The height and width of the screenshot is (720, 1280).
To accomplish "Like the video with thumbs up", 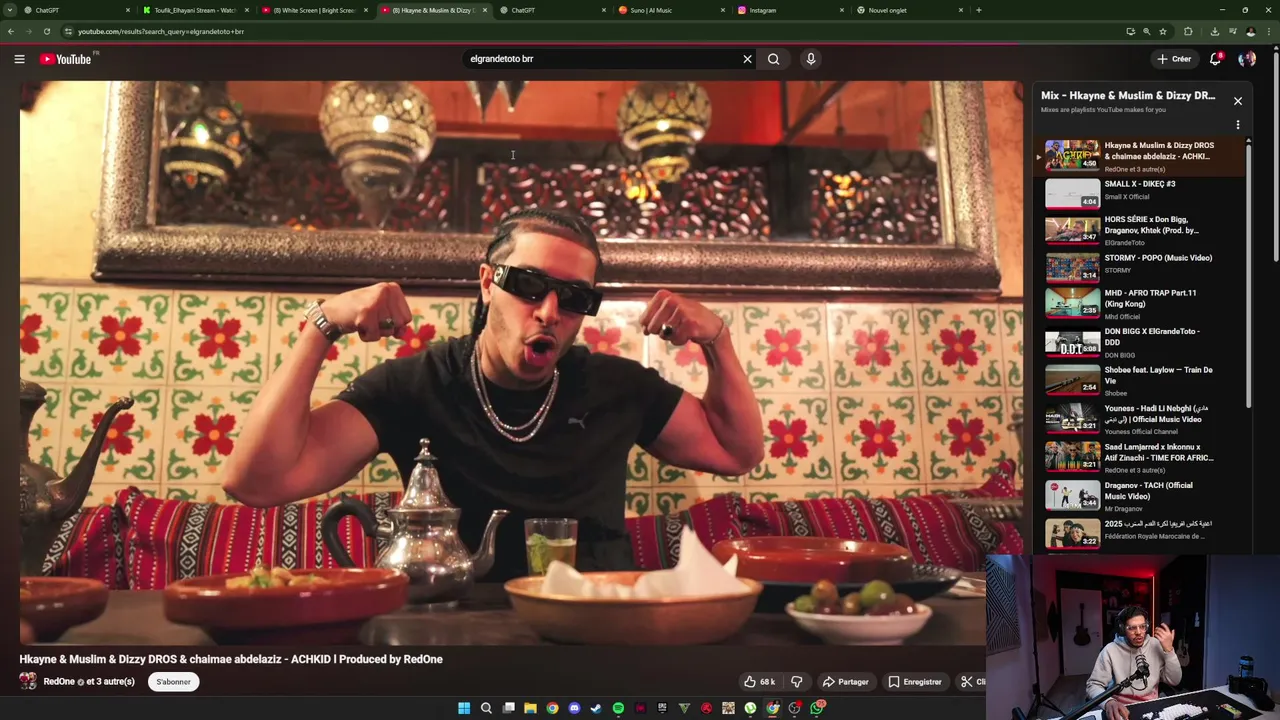I will coord(759,682).
